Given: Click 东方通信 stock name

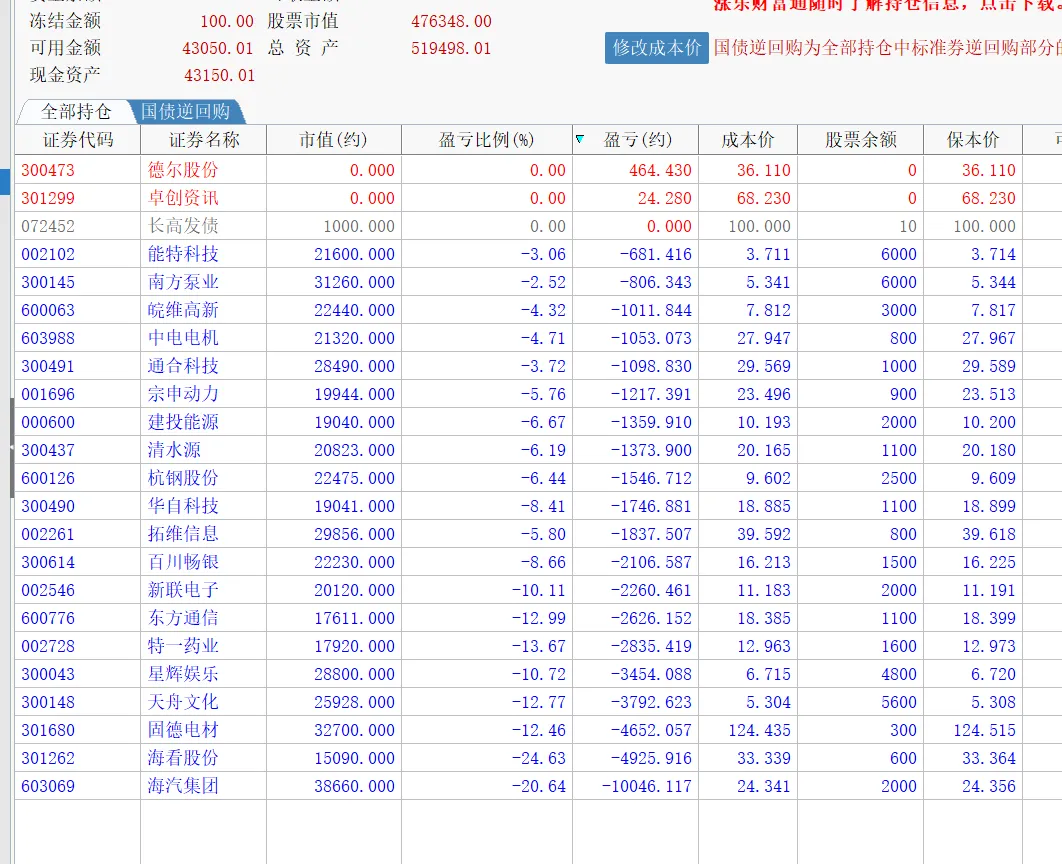Looking at the screenshot, I should point(183,618).
